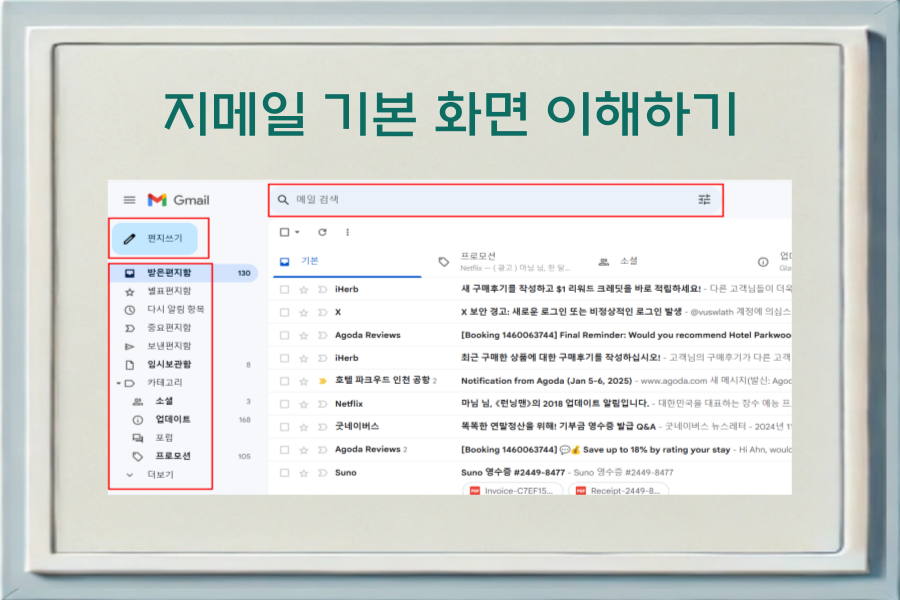Click the tag icon beside 프로모션 sidebar
The height and width of the screenshot is (600, 900).
point(138,456)
